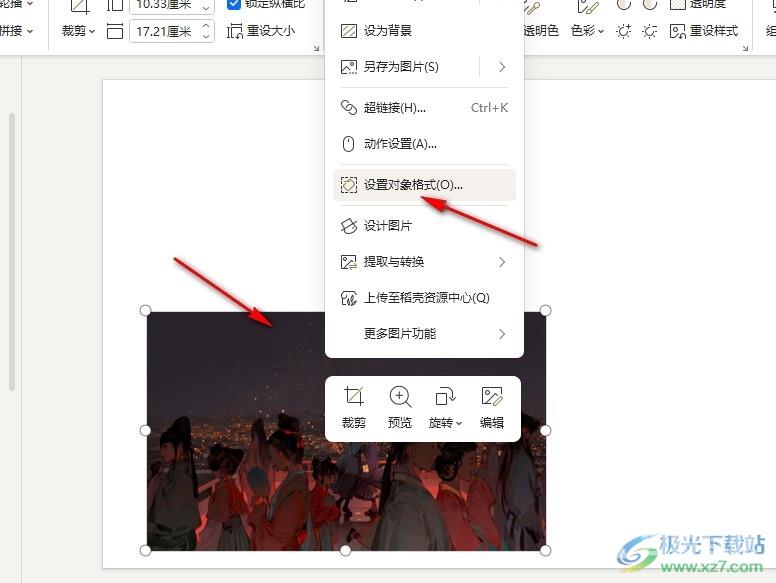Select 上传至稻壳资源中心(Q) menu entry
Screen dimensions: 776x583
[x=425, y=298]
